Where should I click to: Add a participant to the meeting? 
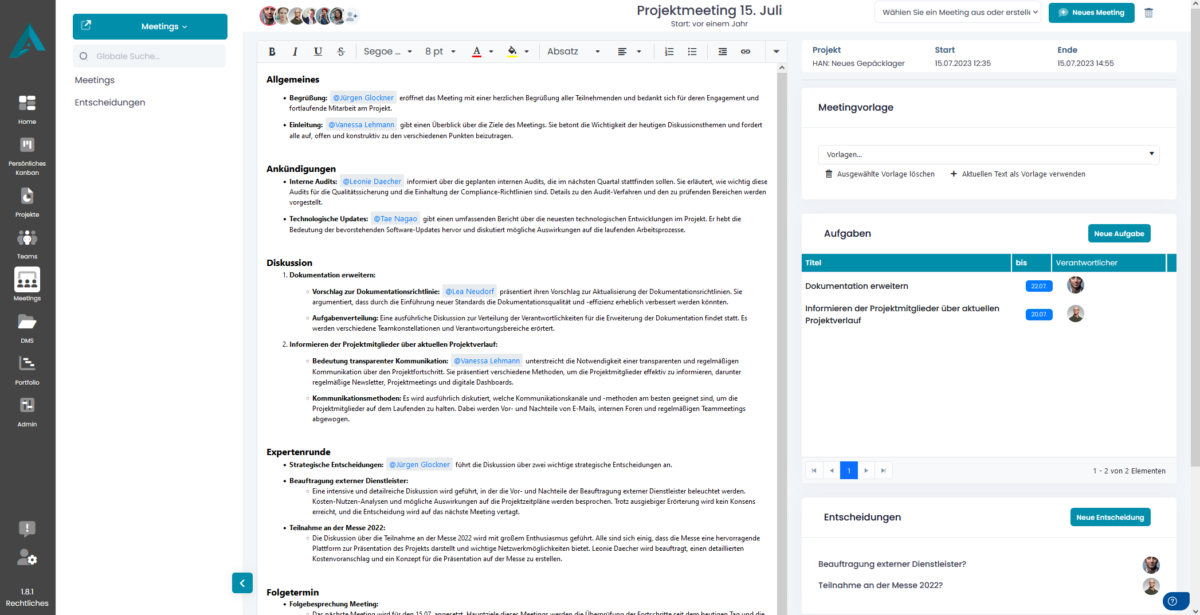(351, 16)
